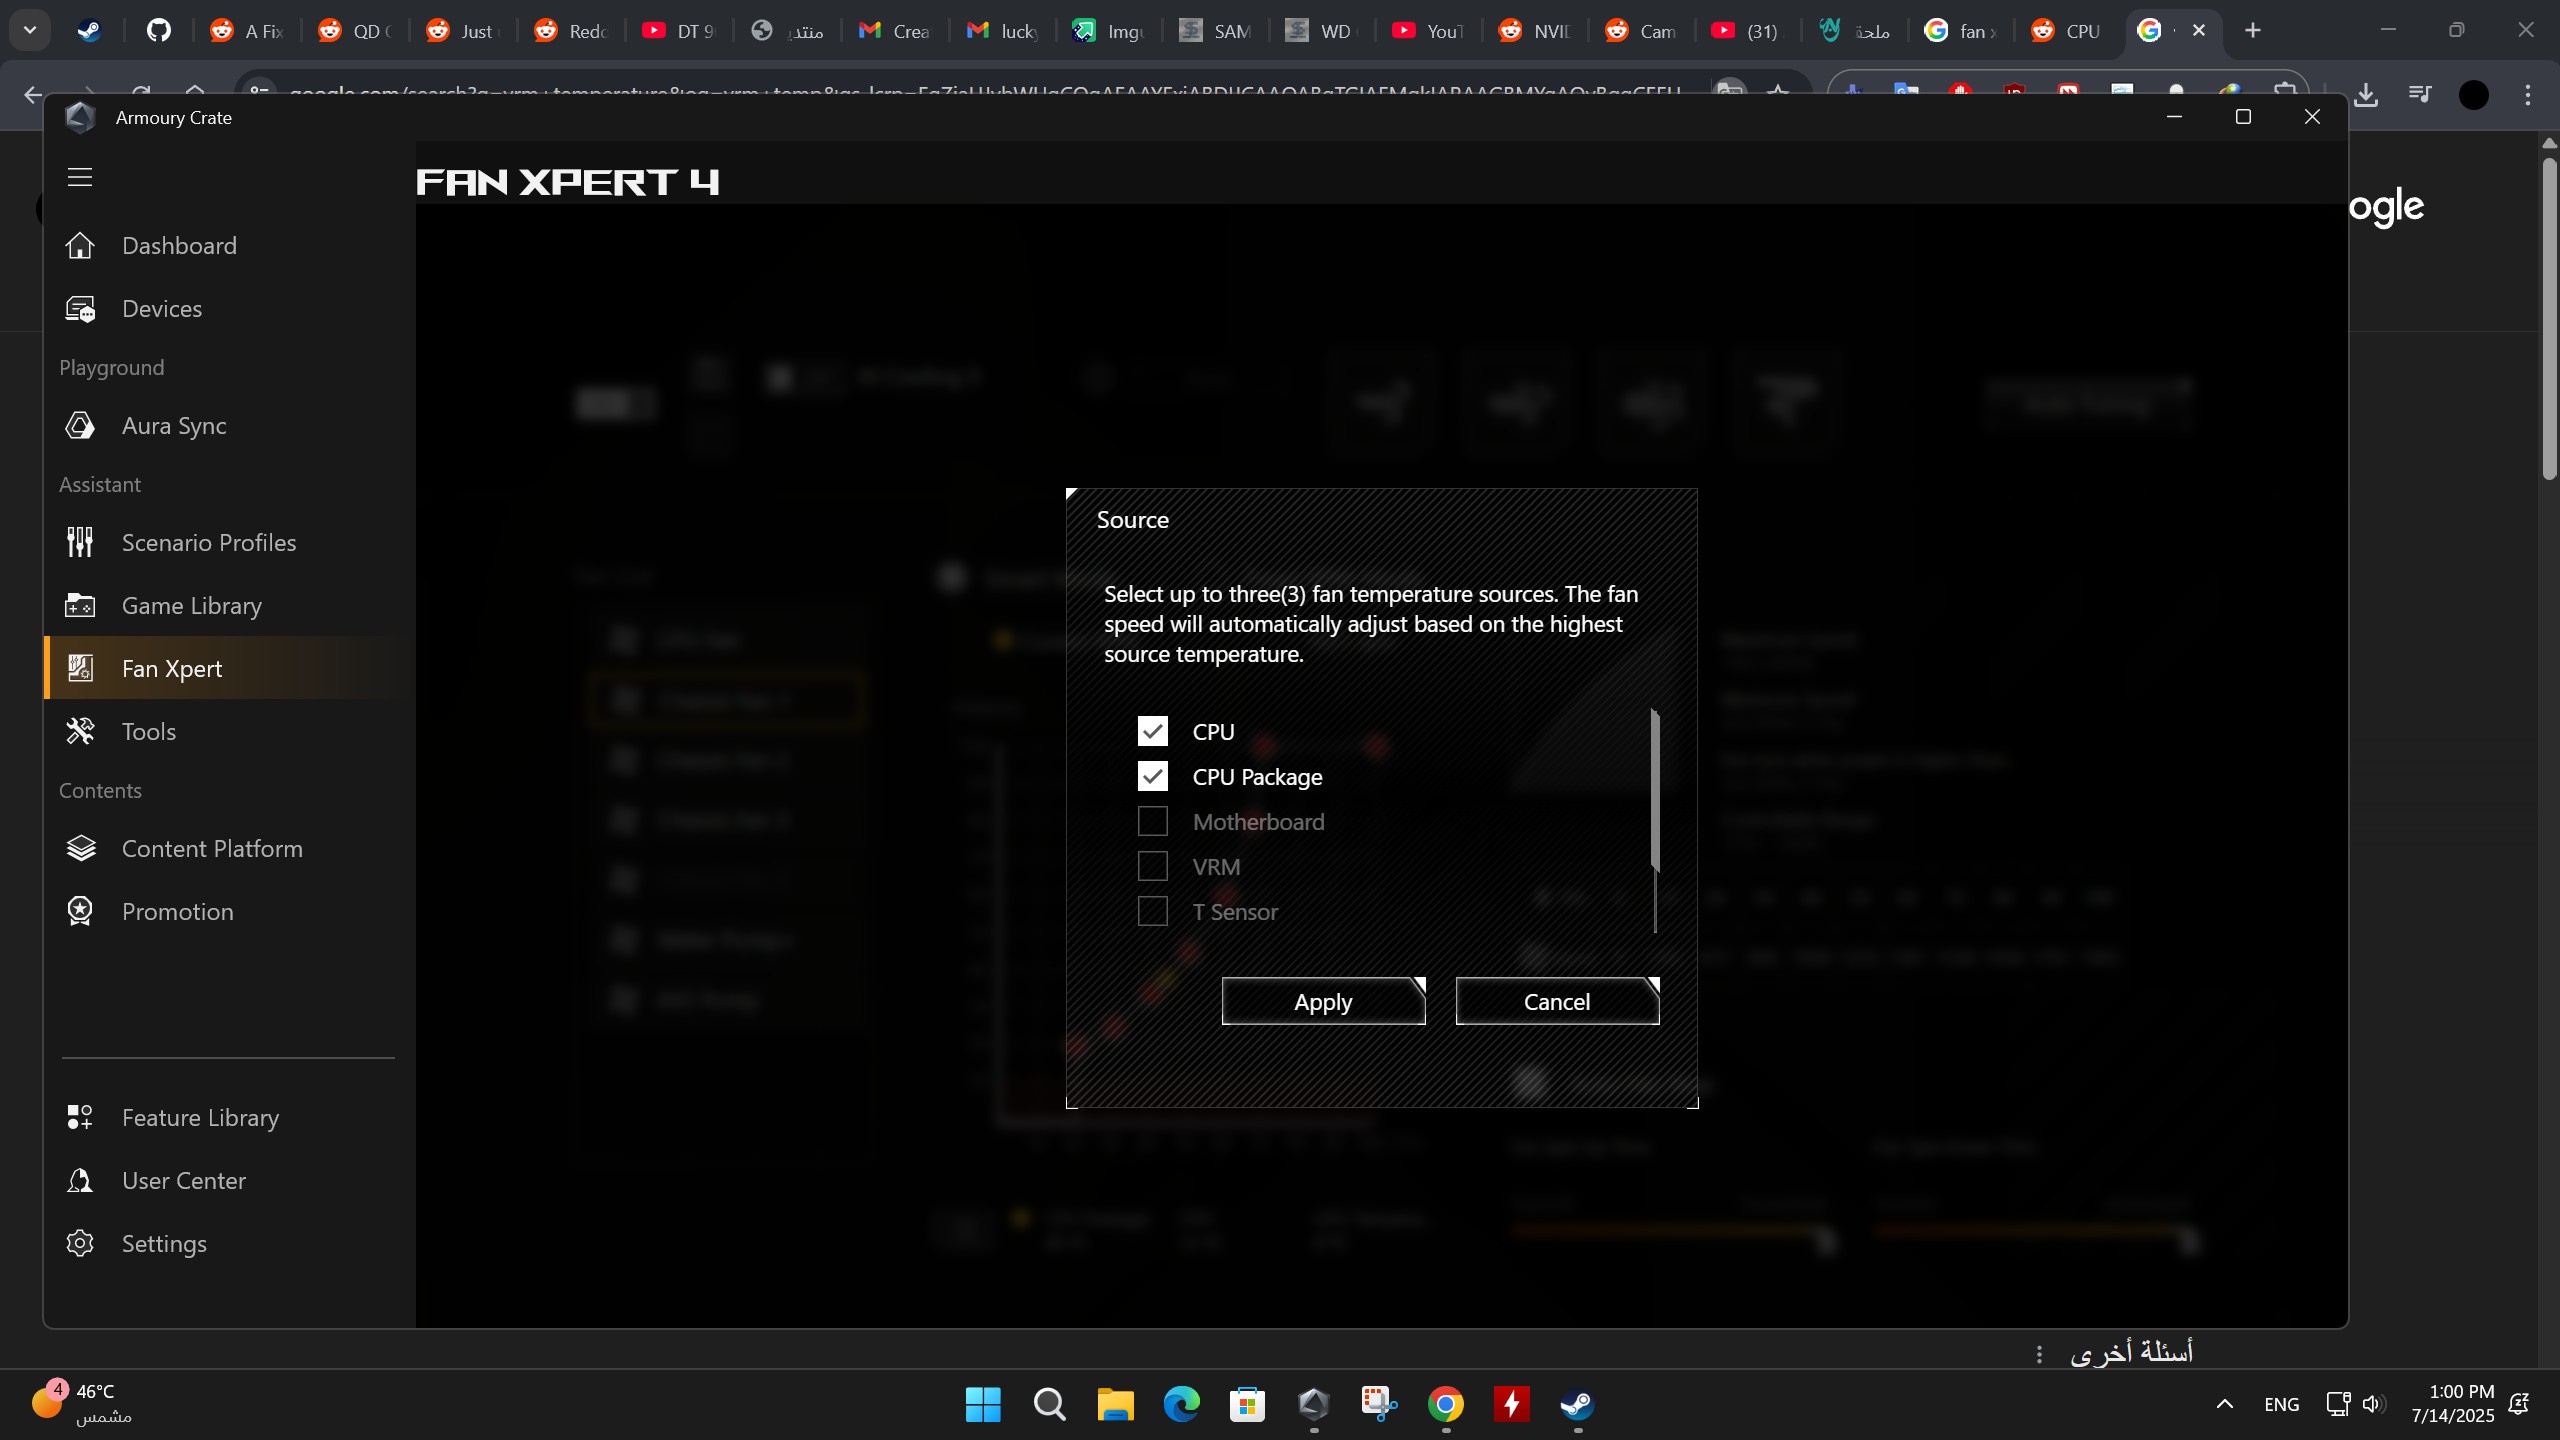
Task: Close the active Google browser tab
Action: click(x=2198, y=31)
